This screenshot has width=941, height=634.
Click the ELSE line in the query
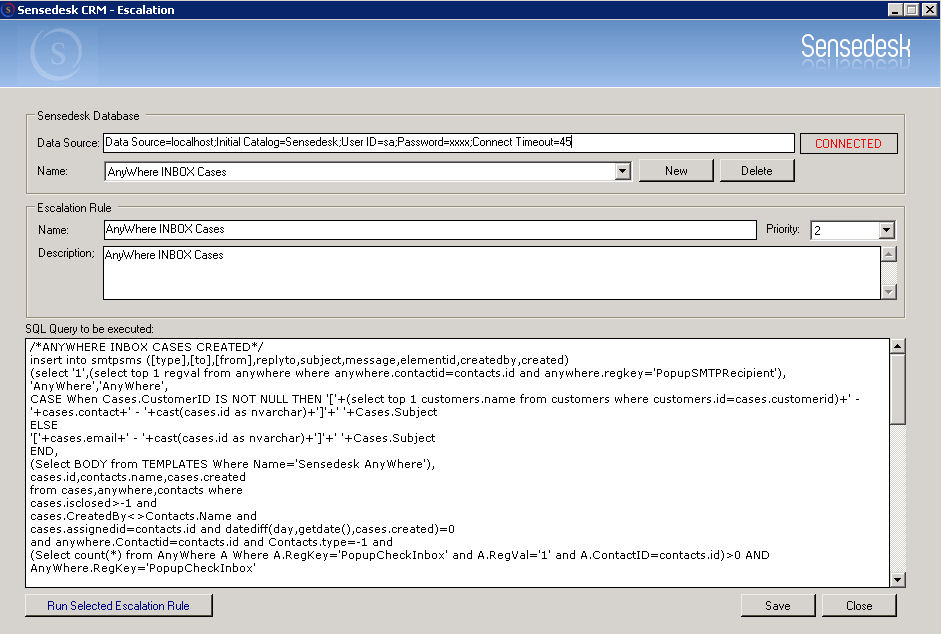[x=44, y=425]
